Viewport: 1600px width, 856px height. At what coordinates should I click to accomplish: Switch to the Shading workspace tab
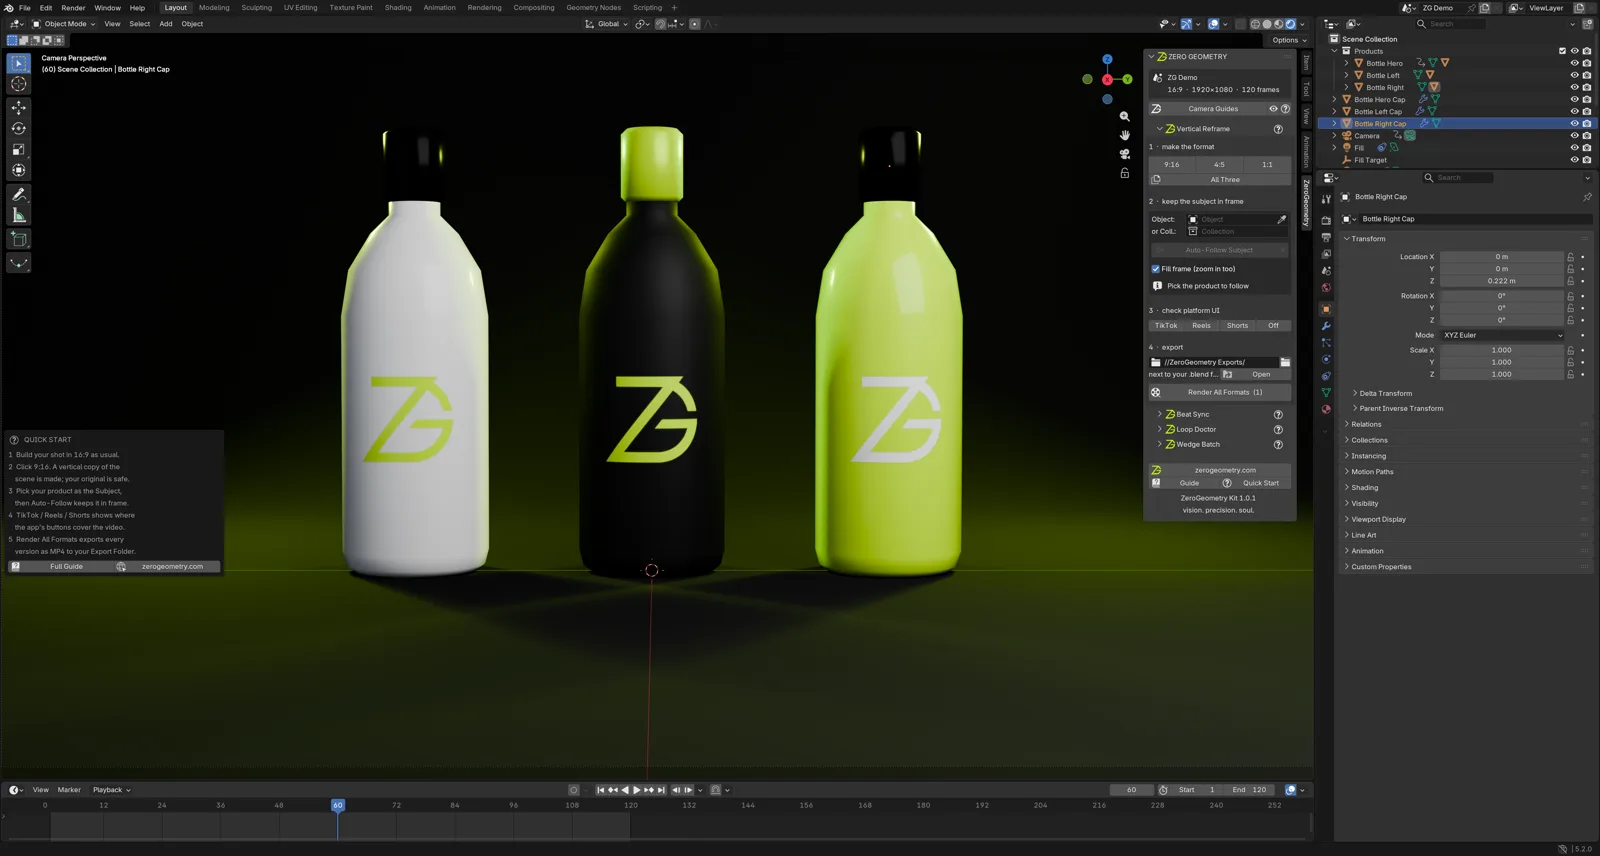398,8
